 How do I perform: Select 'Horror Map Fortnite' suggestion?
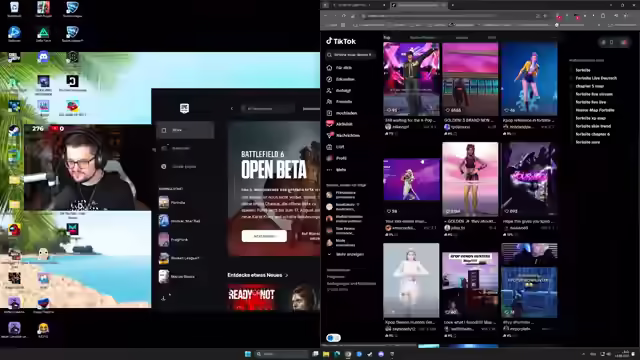(595, 110)
